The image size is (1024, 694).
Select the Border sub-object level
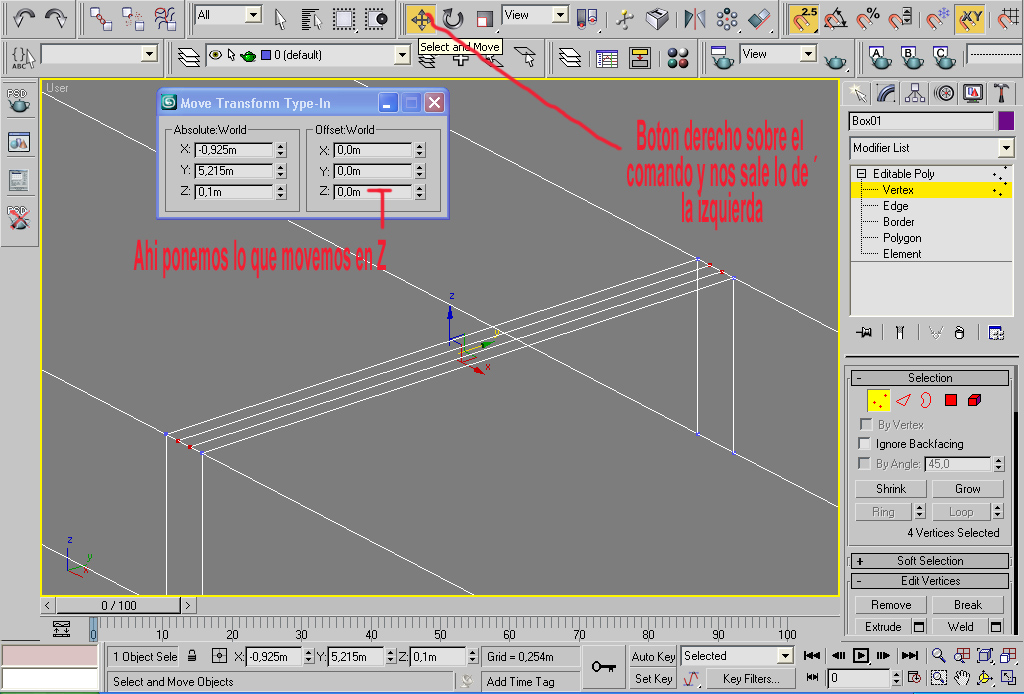coord(899,222)
